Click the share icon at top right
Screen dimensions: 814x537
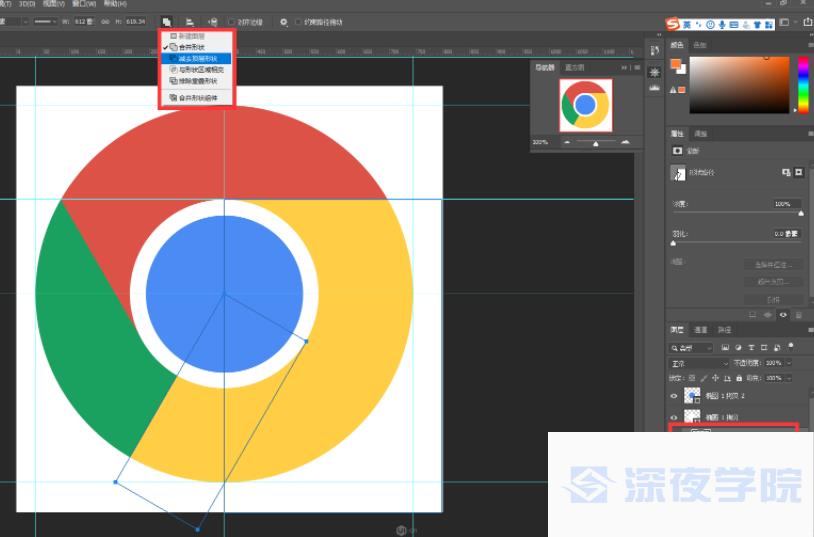[x=808, y=22]
